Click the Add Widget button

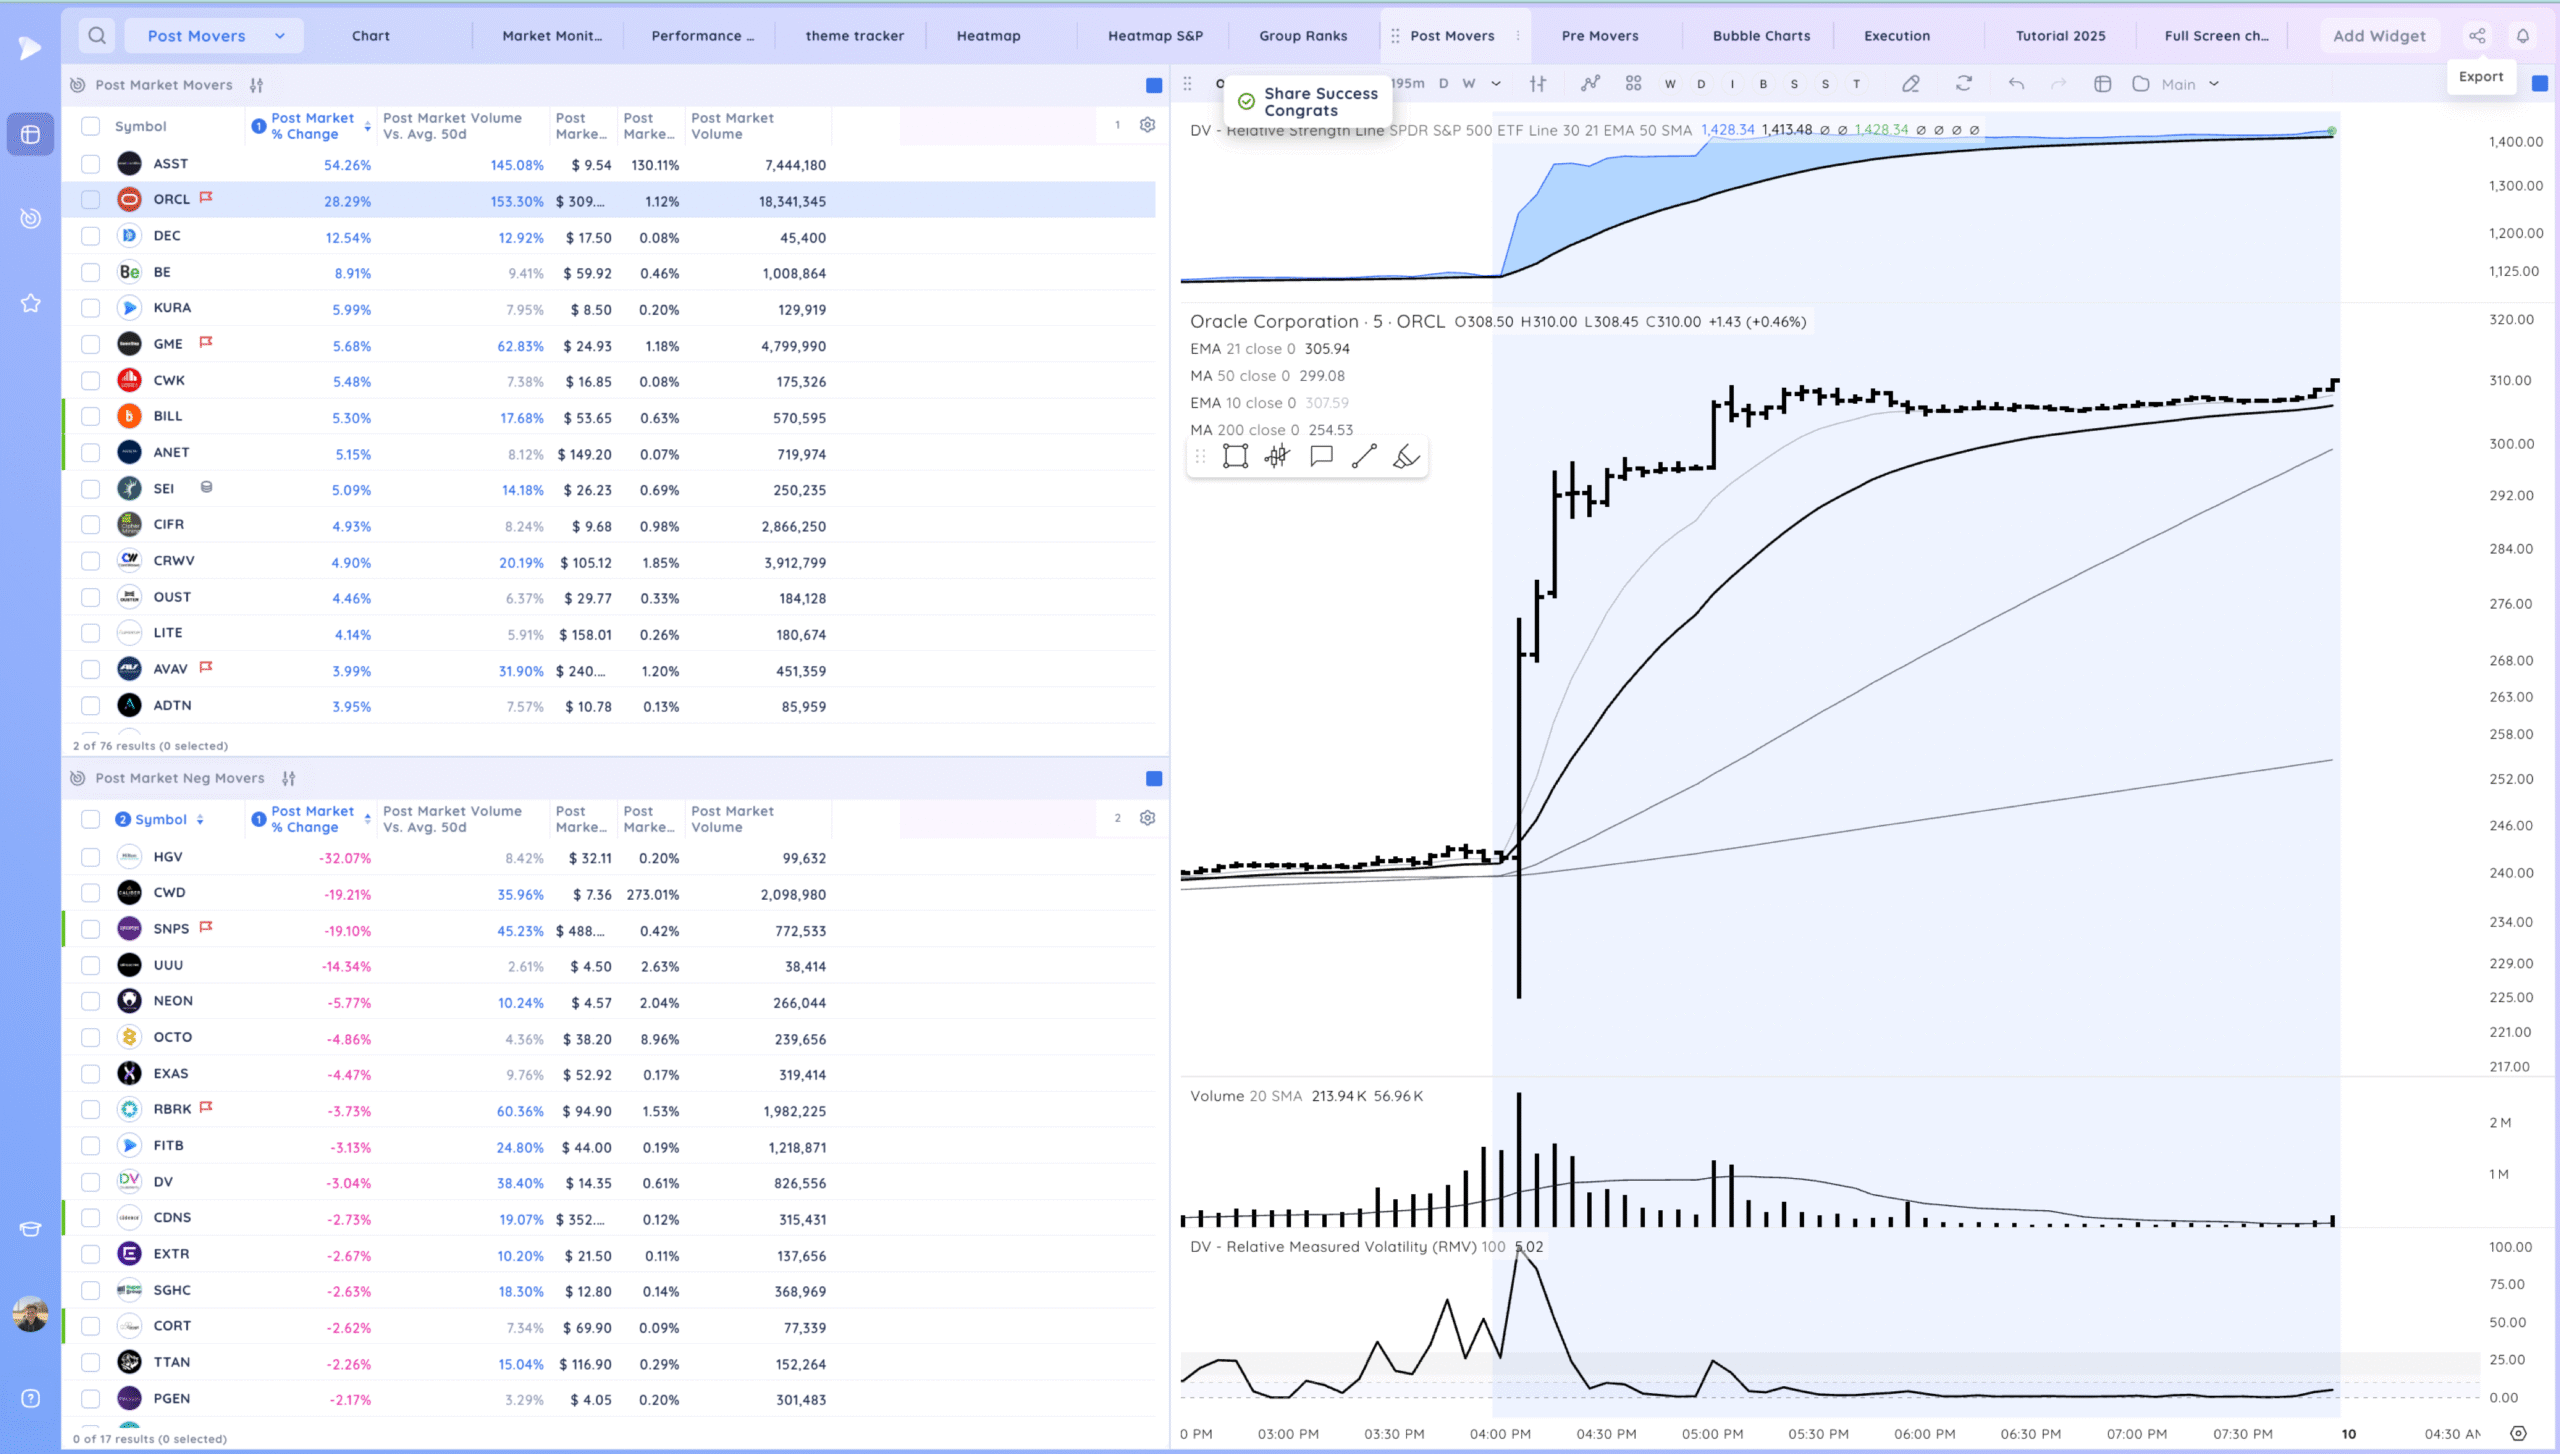pyautogui.click(x=2379, y=36)
